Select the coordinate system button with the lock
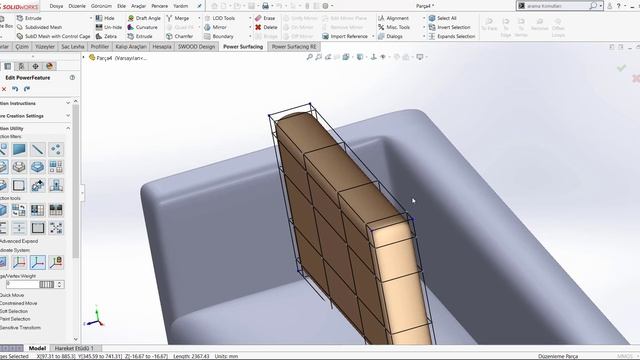Image resolution: width=640 pixels, height=360 pixels. tap(56, 262)
